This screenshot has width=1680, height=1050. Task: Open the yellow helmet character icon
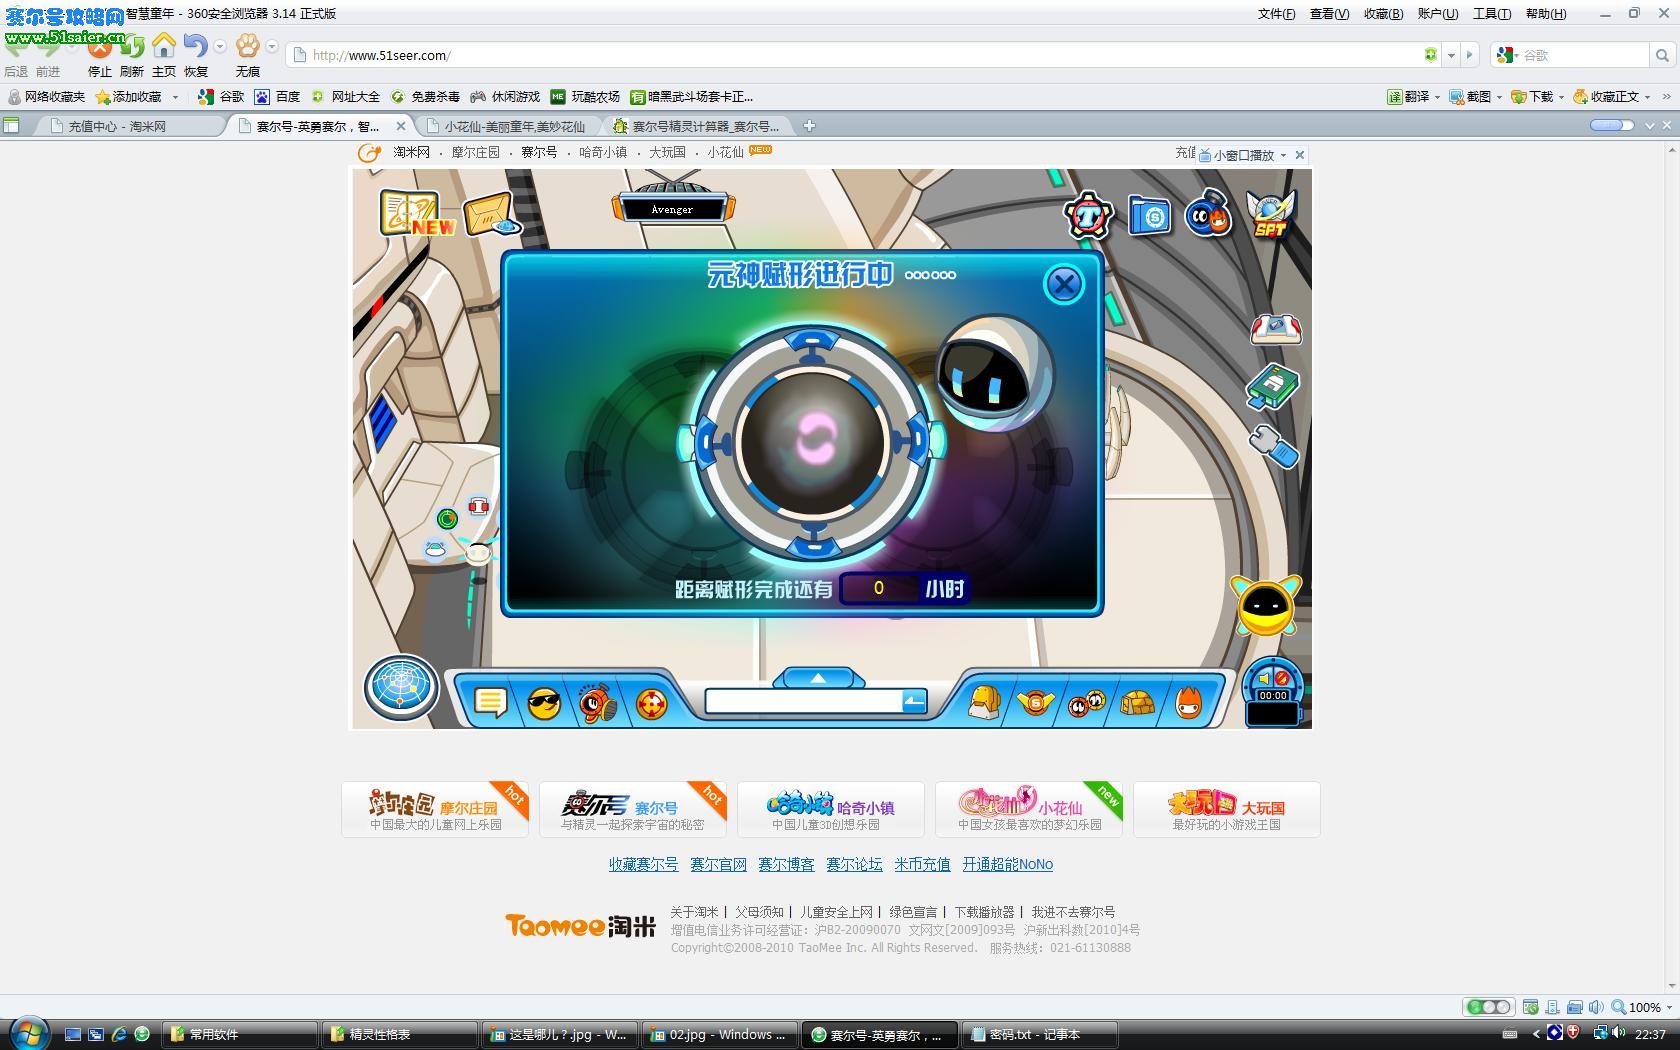(x=985, y=702)
